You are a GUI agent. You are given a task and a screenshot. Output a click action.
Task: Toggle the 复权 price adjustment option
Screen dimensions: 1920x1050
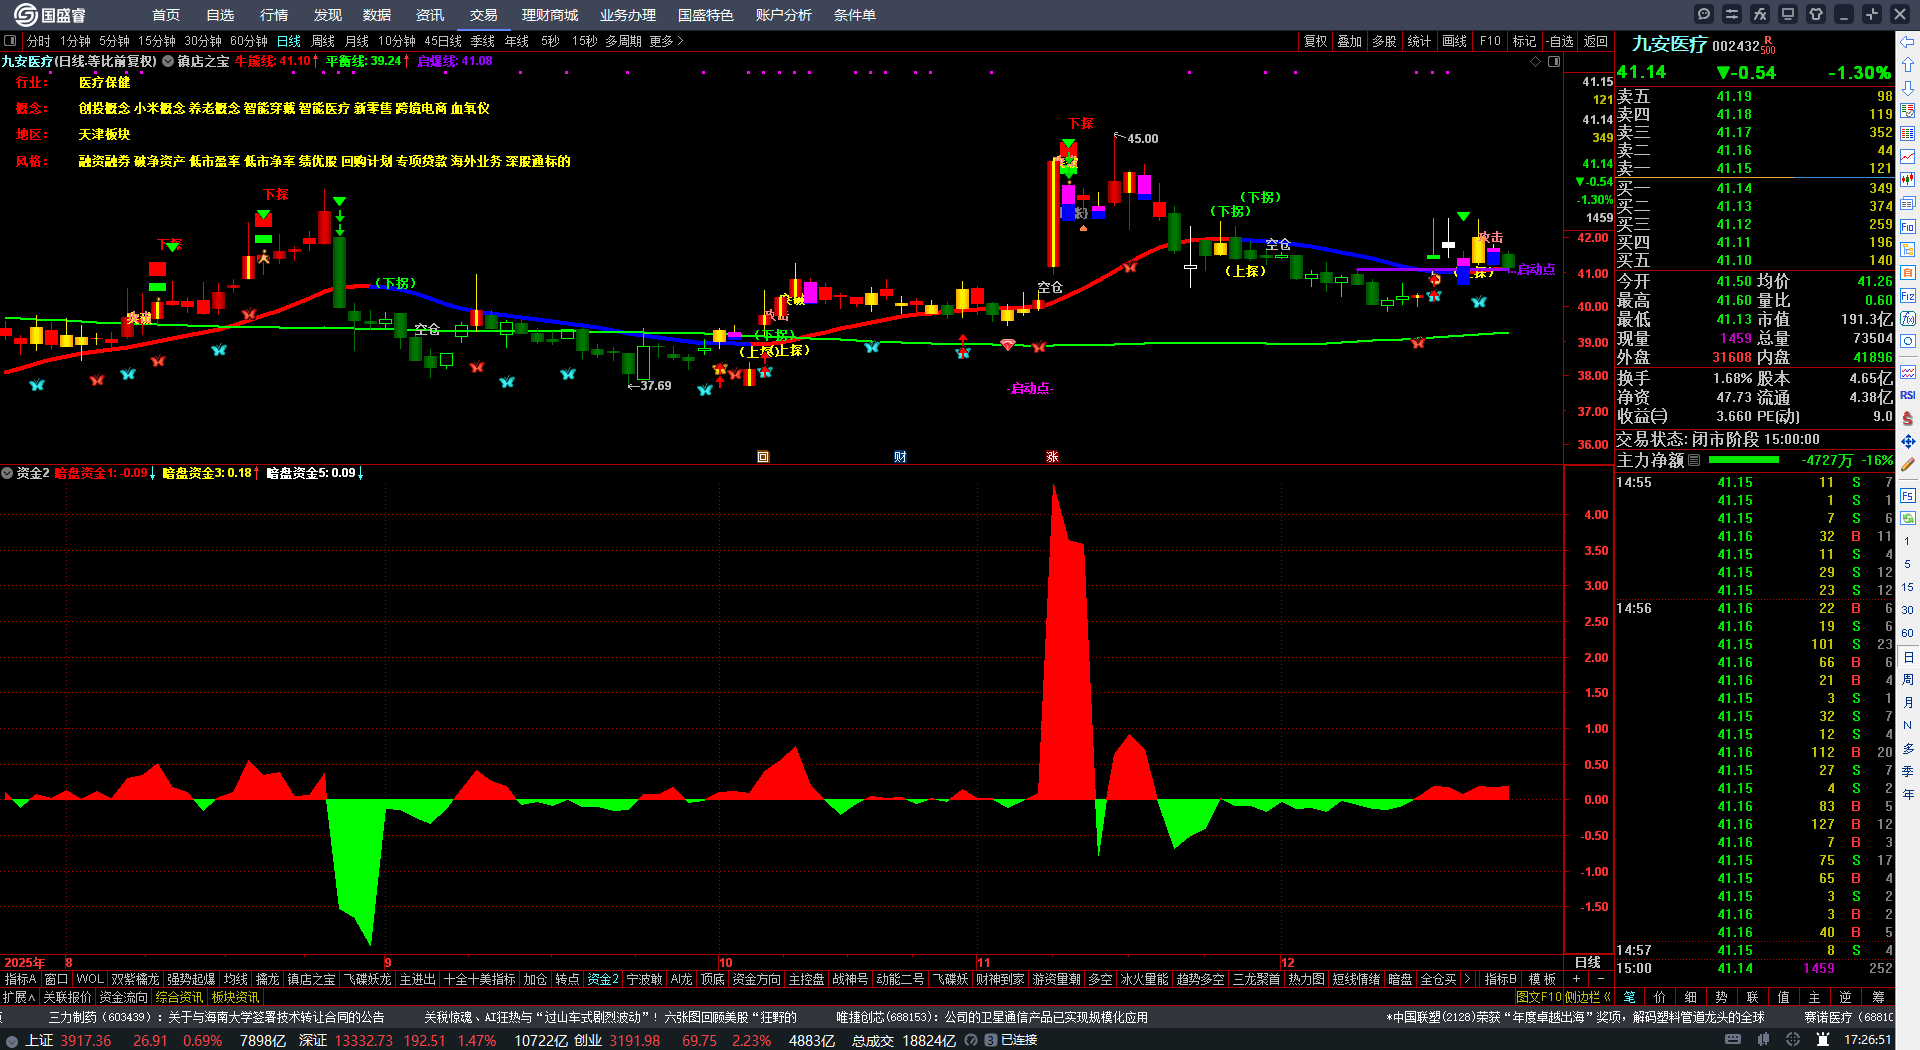tap(1315, 41)
